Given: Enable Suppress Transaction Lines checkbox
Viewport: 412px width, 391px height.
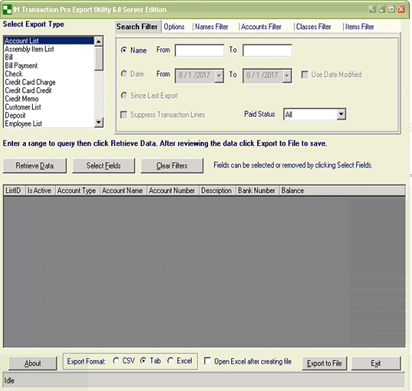Looking at the screenshot, I should [124, 115].
